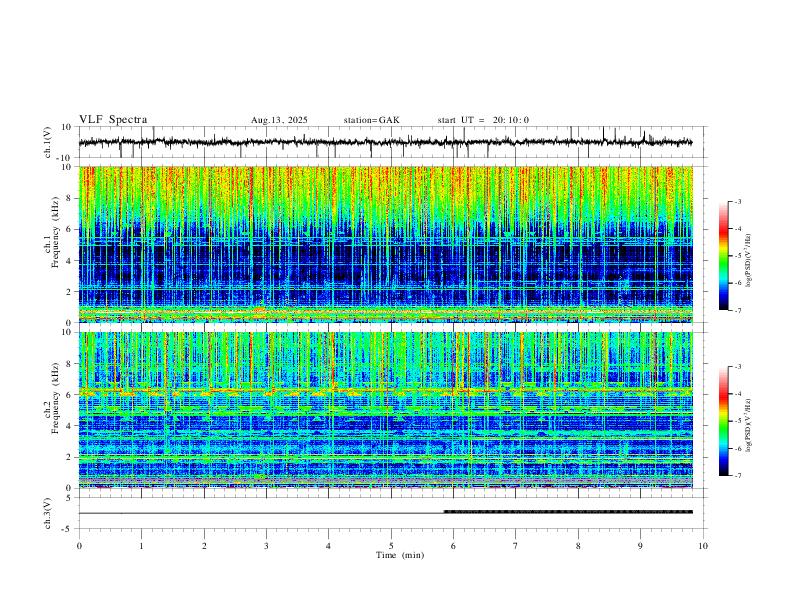Click the upper ch.1 PSD color bar
The width and height of the screenshot is (792, 612).
(724, 255)
